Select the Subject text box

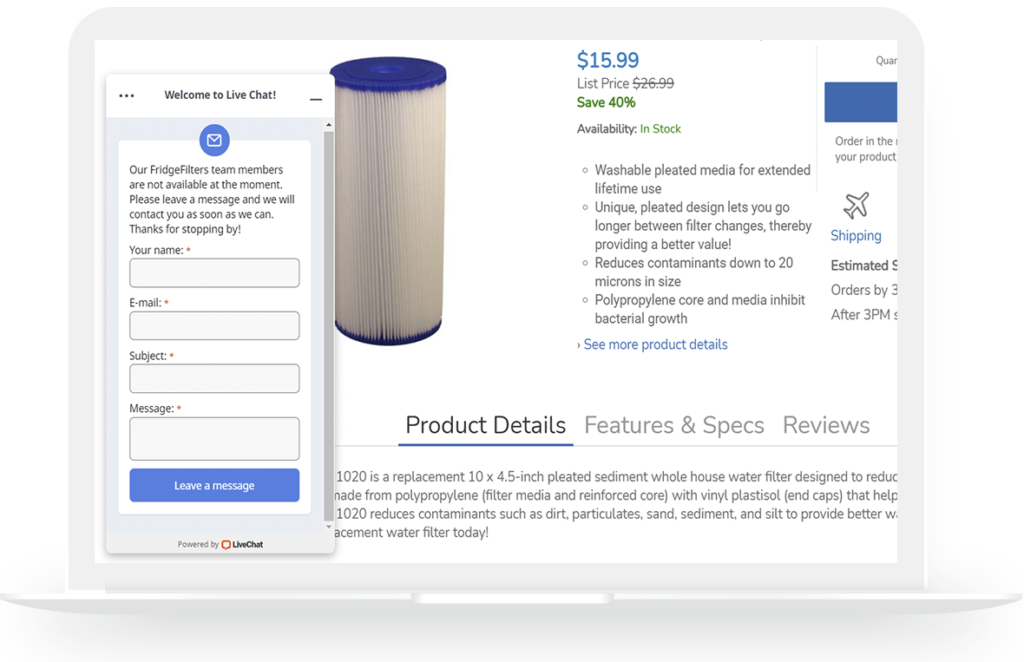[214, 379]
